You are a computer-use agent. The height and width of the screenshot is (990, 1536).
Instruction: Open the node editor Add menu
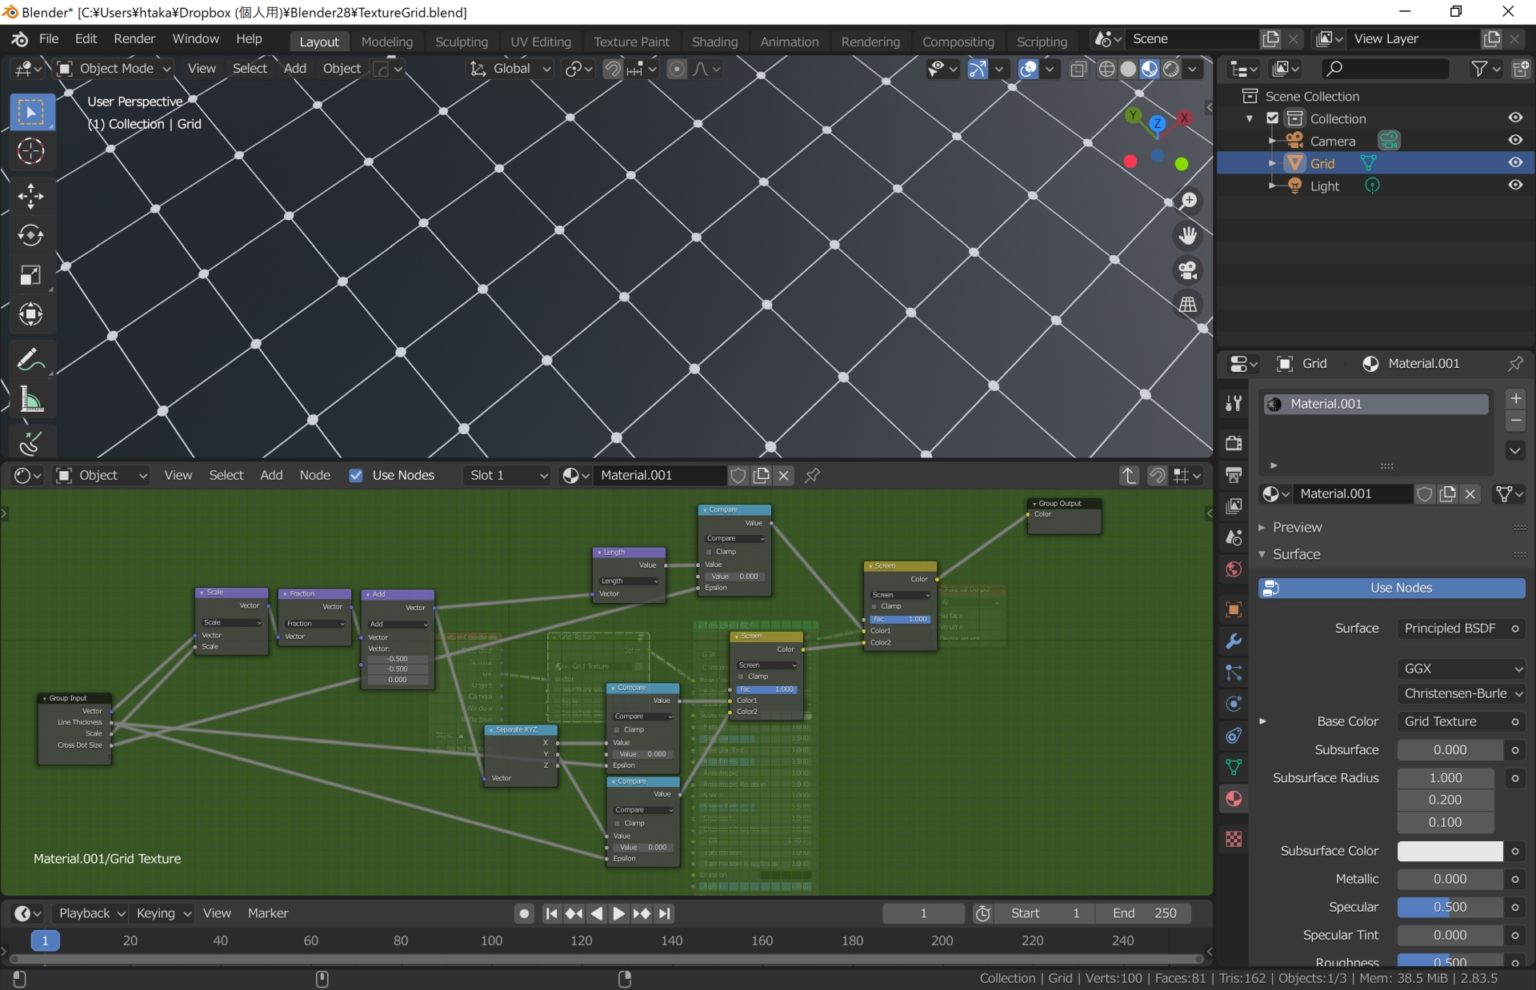click(x=271, y=475)
